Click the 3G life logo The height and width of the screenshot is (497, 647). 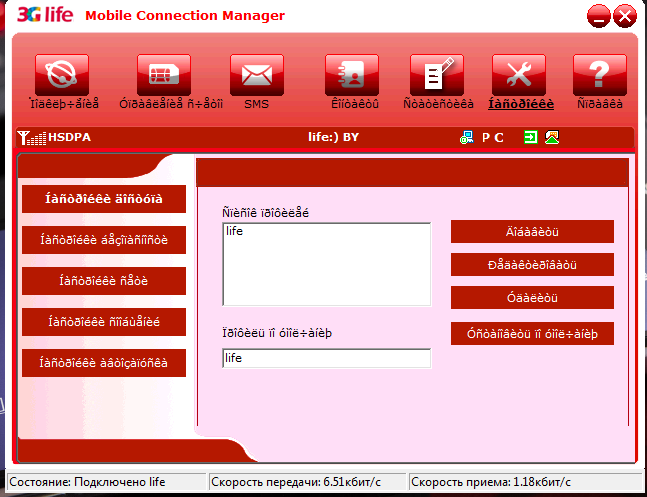tap(45, 15)
